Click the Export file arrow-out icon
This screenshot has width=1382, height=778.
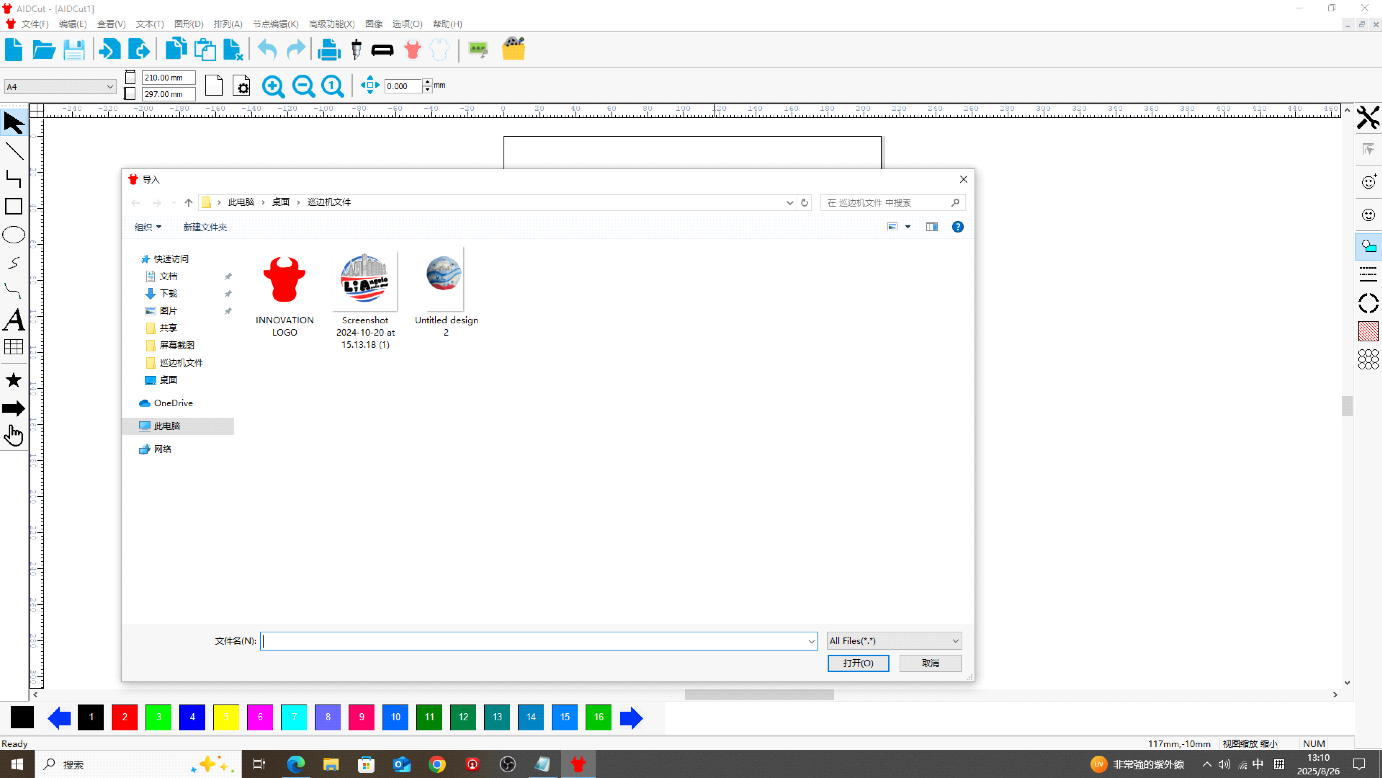[x=139, y=49]
